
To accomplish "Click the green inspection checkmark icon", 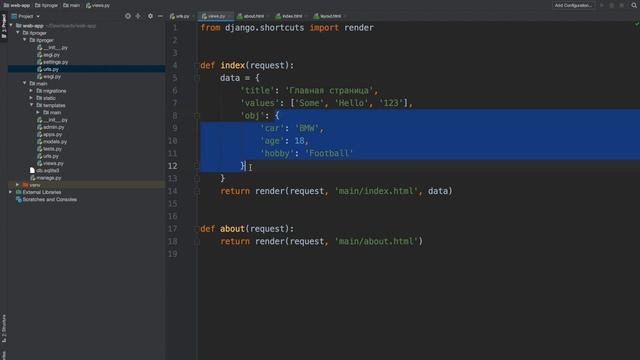I will pyautogui.click(x=636, y=24).
